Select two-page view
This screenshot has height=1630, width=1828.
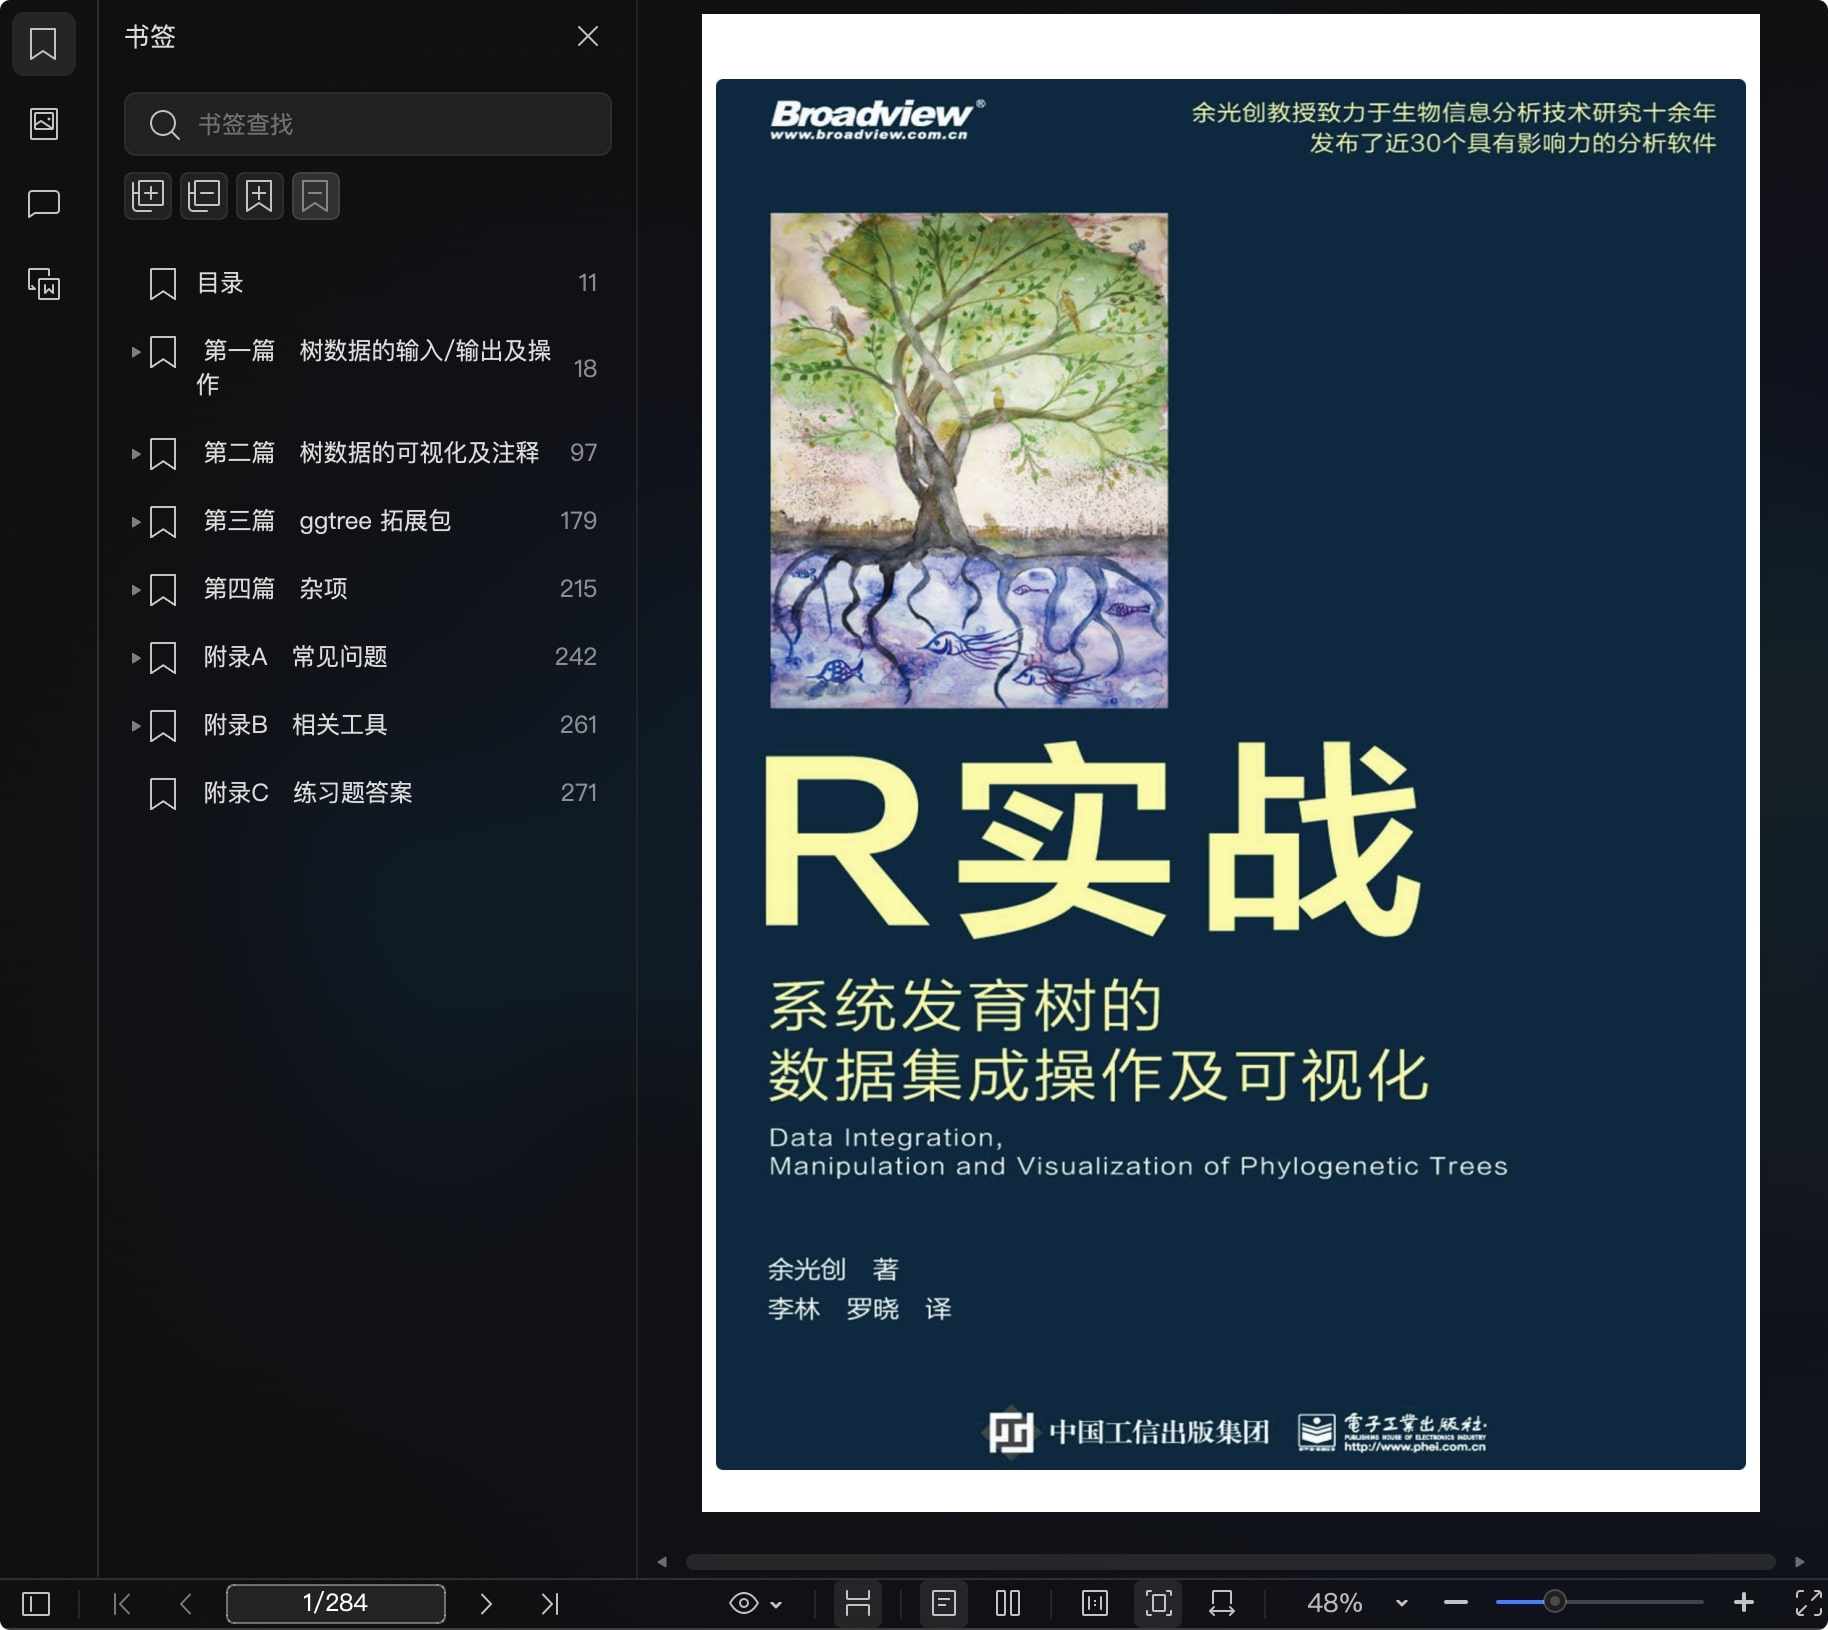tap(1008, 1604)
